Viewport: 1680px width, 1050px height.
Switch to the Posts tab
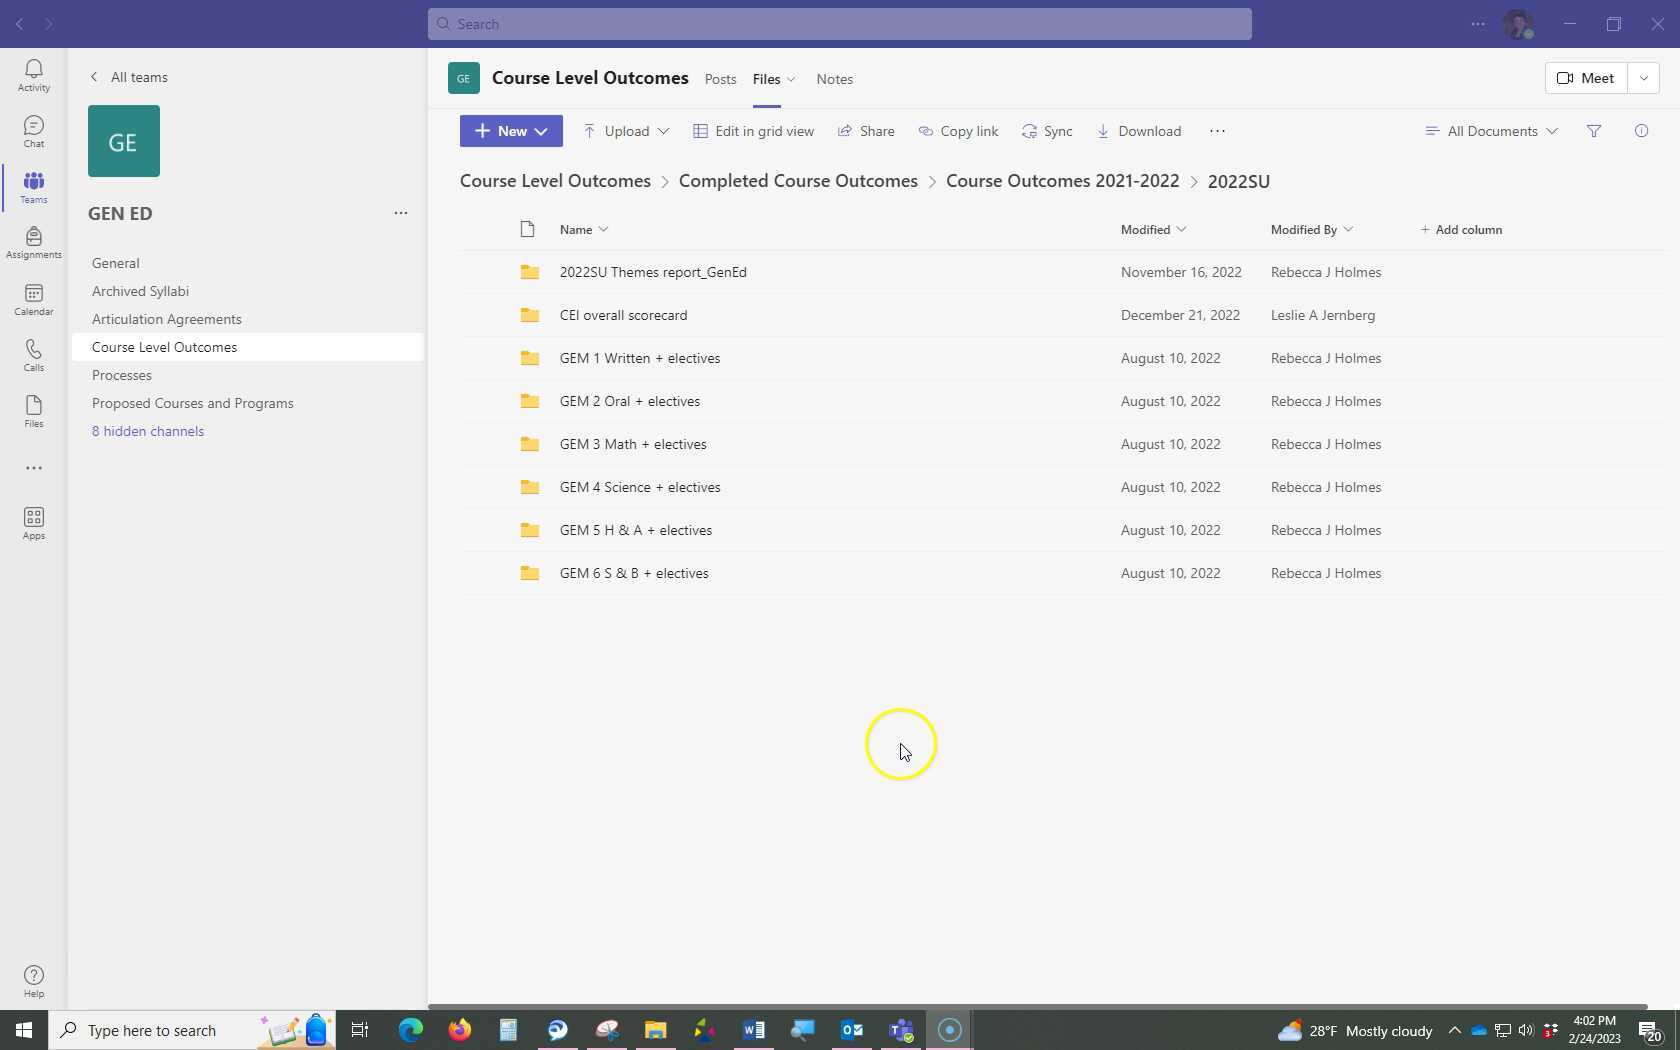(x=720, y=79)
